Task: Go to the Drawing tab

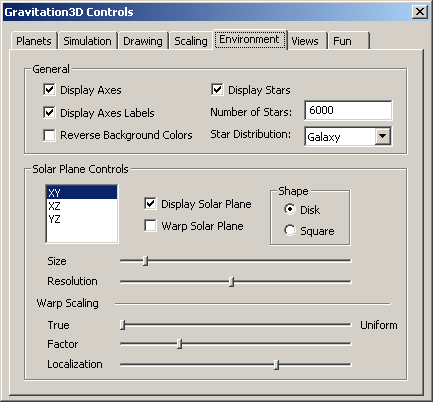Action: click(143, 41)
